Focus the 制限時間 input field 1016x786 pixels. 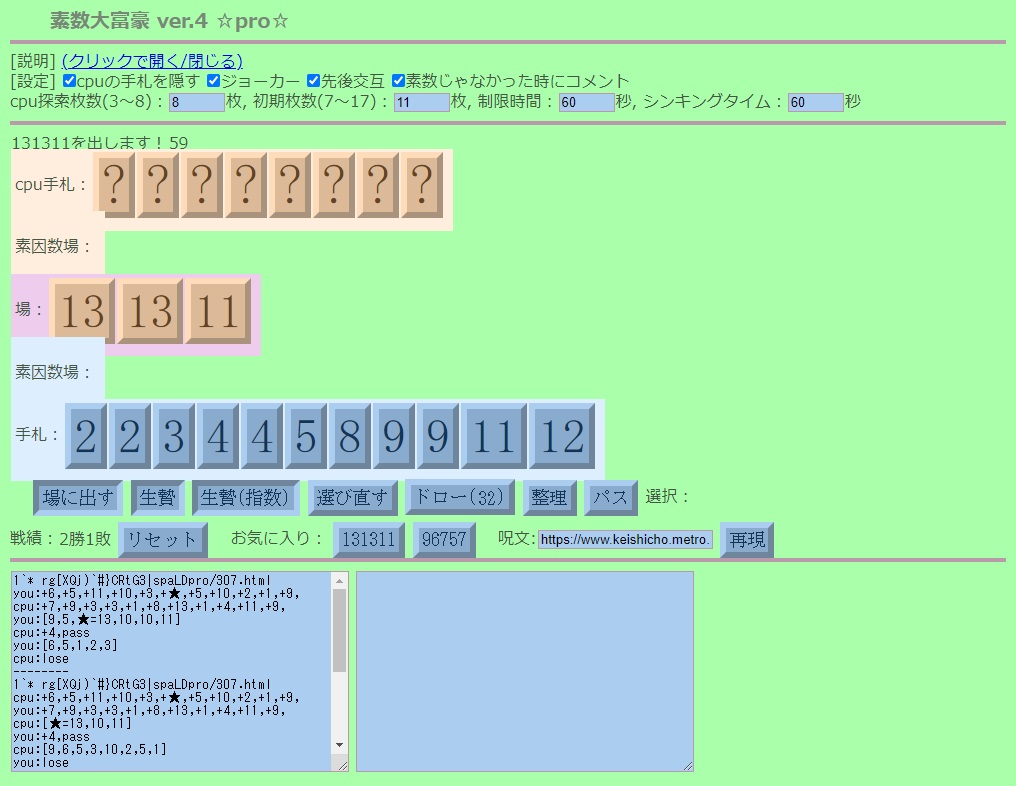pos(586,102)
